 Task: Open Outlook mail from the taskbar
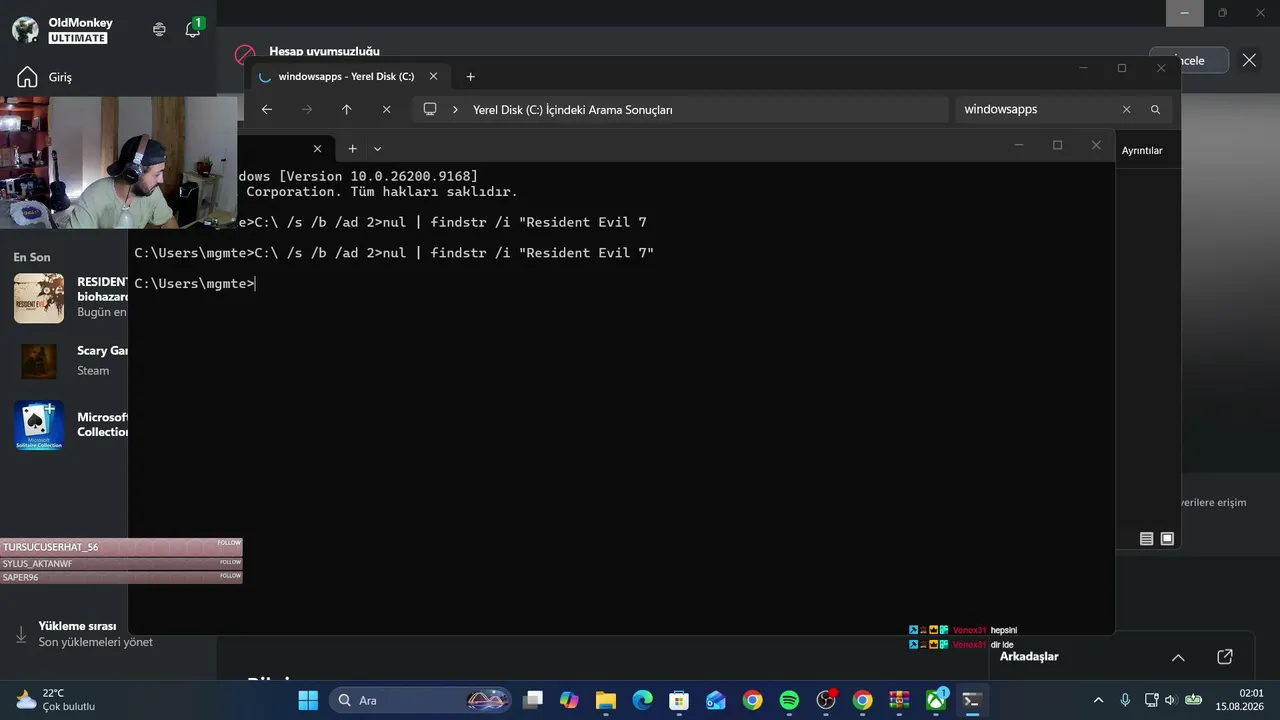click(716, 700)
